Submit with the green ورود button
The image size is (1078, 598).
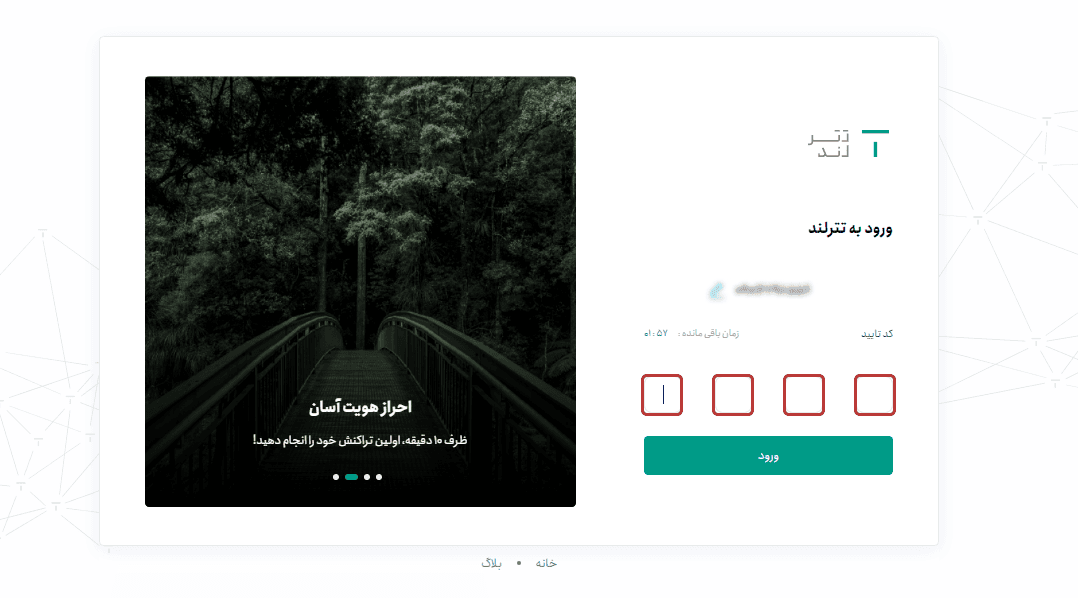click(x=768, y=456)
